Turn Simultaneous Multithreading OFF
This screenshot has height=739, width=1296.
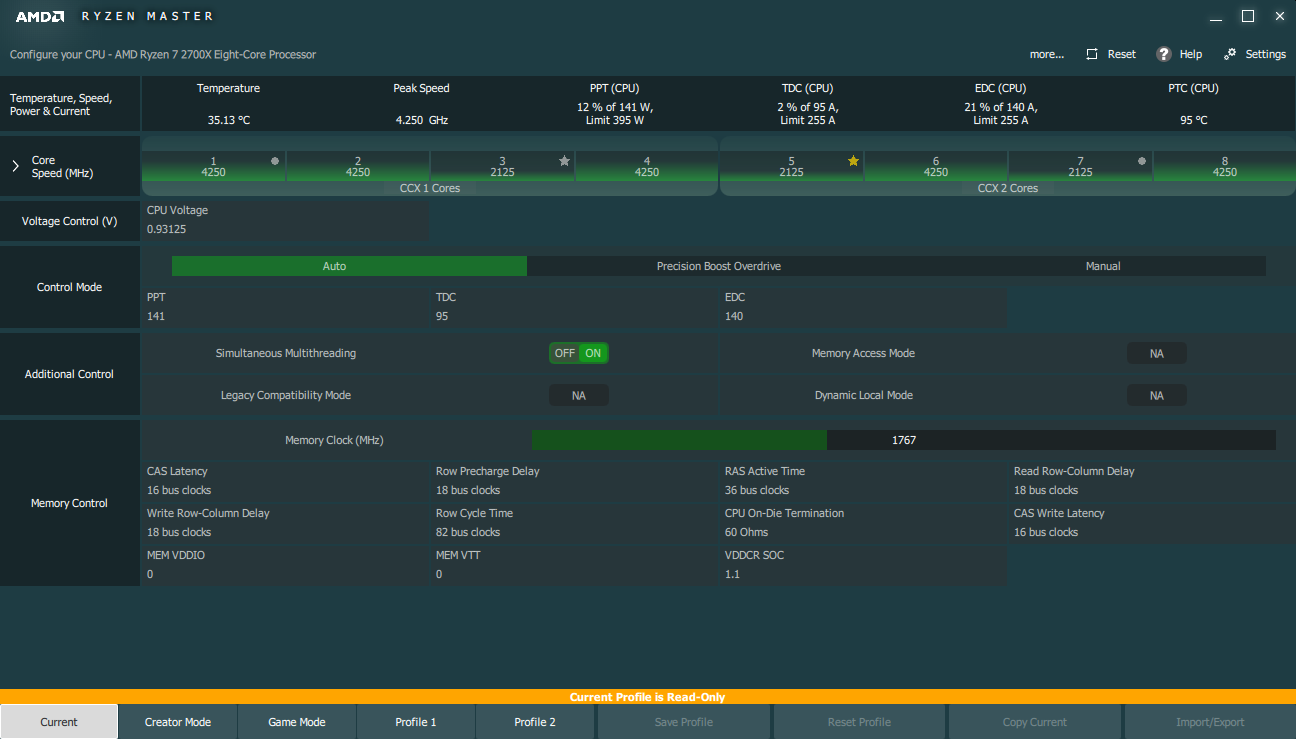pos(565,353)
